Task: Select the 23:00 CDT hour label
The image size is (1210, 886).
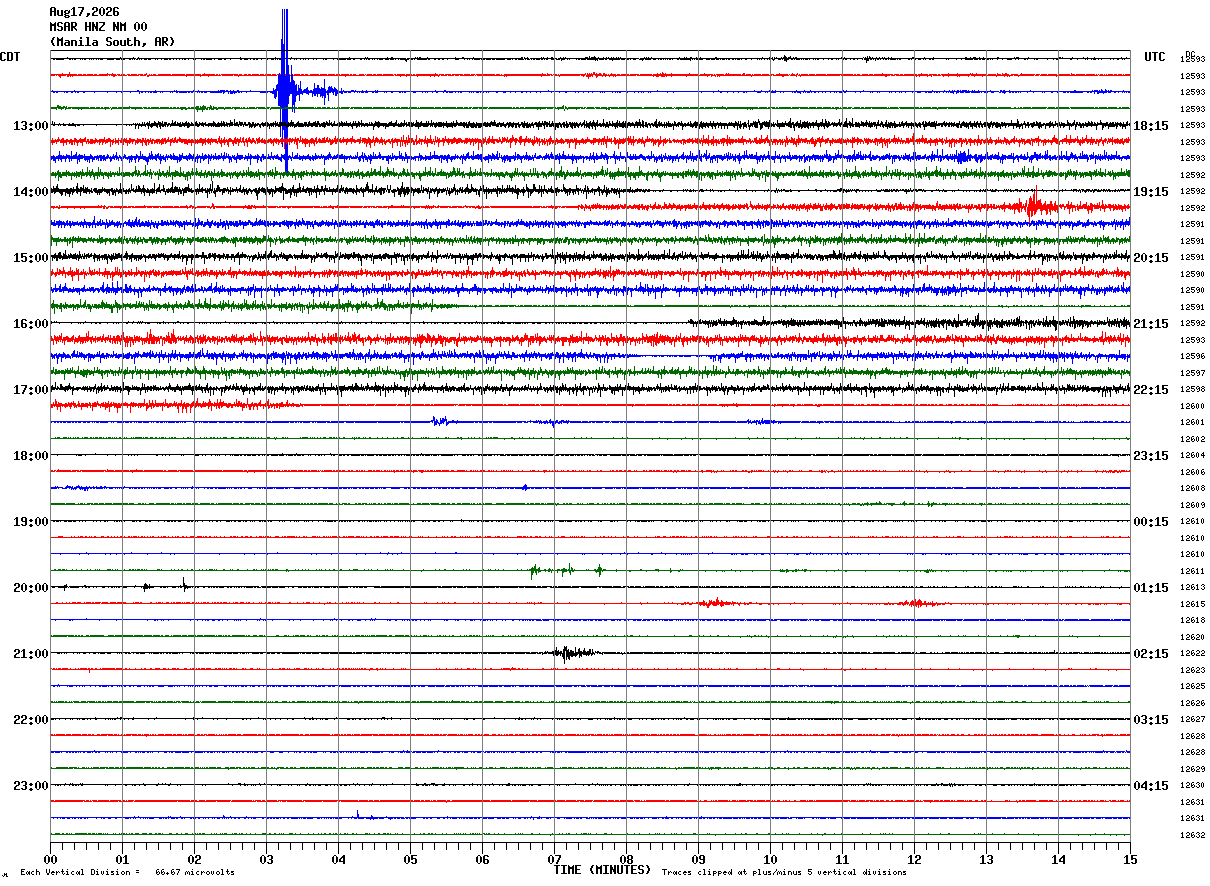Action: (30, 786)
